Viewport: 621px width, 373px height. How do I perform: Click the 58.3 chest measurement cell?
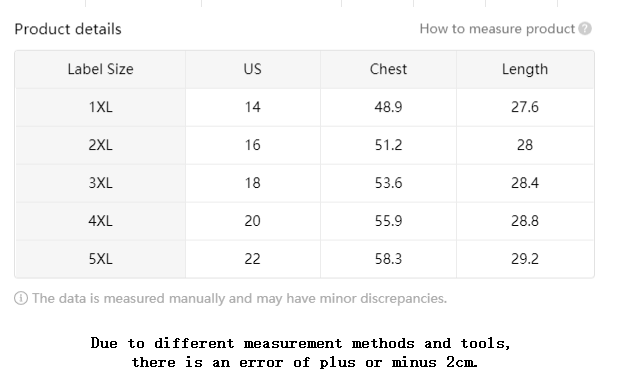pos(388,259)
